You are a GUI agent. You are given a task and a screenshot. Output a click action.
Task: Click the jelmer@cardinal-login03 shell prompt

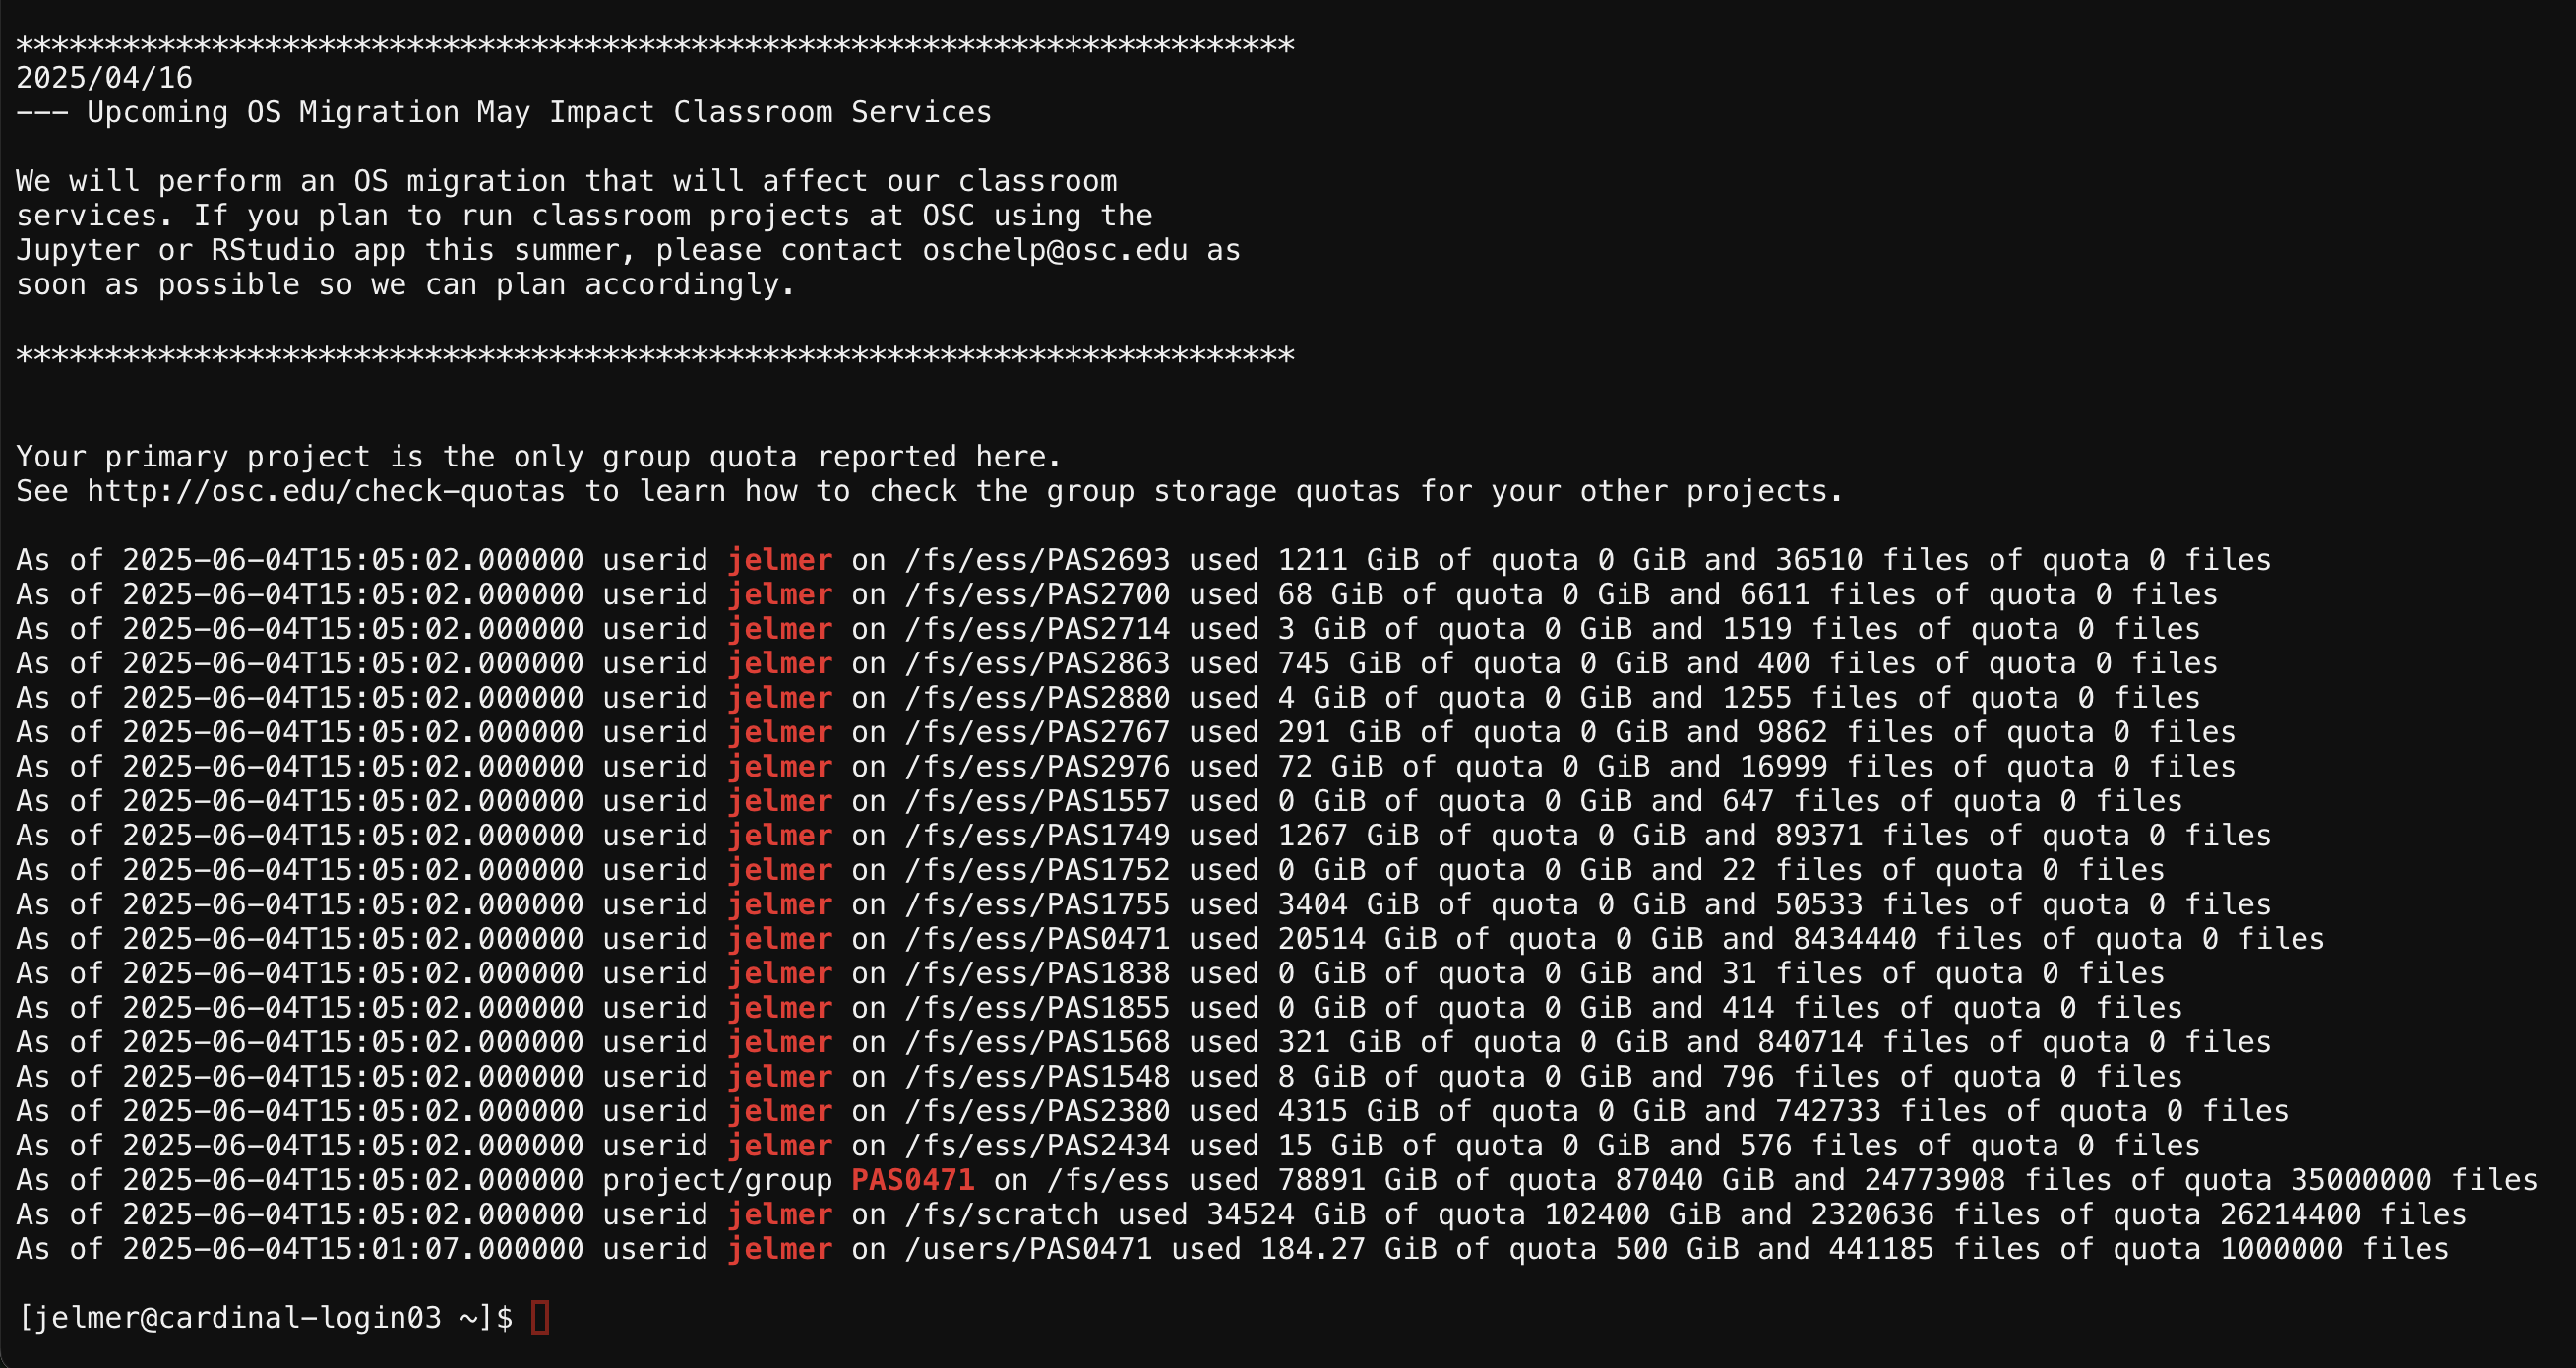[x=265, y=1317]
